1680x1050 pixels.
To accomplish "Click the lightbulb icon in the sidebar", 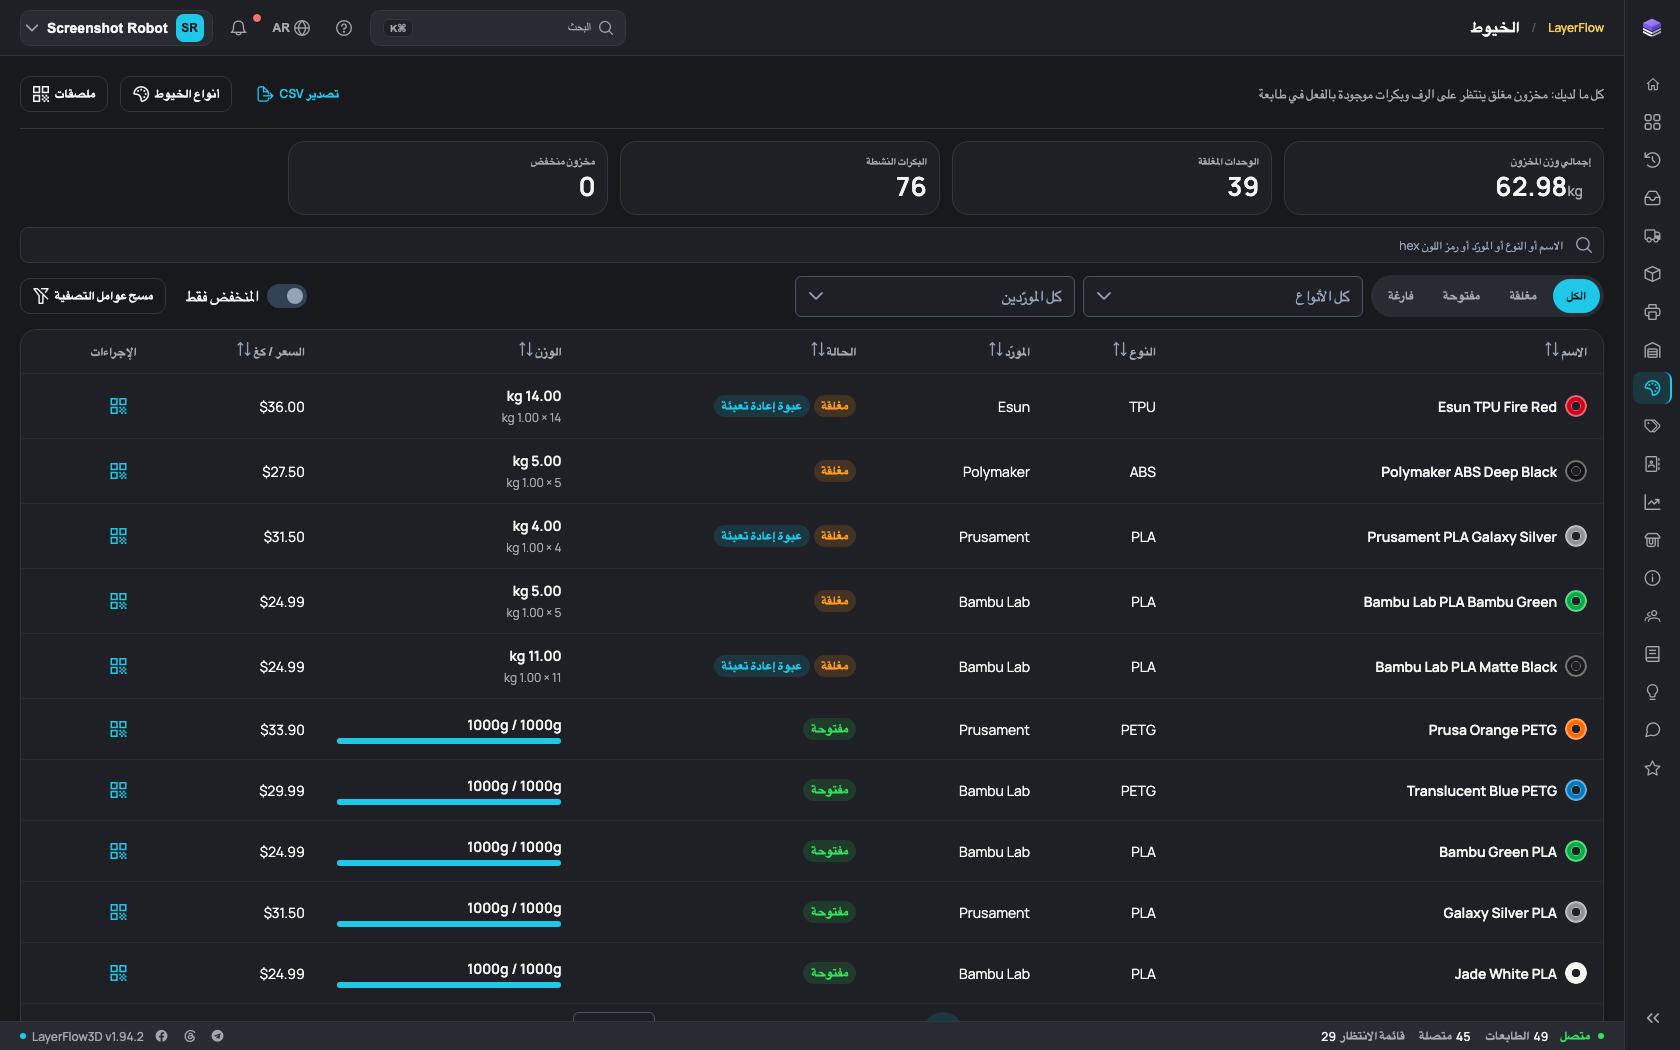I will [1652, 692].
